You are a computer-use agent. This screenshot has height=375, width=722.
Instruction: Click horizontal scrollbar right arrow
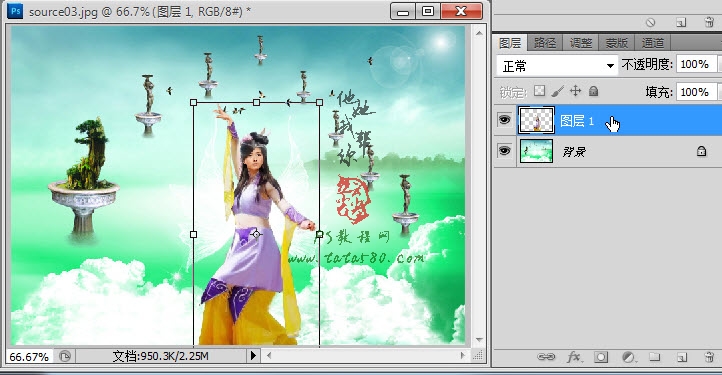click(x=463, y=356)
